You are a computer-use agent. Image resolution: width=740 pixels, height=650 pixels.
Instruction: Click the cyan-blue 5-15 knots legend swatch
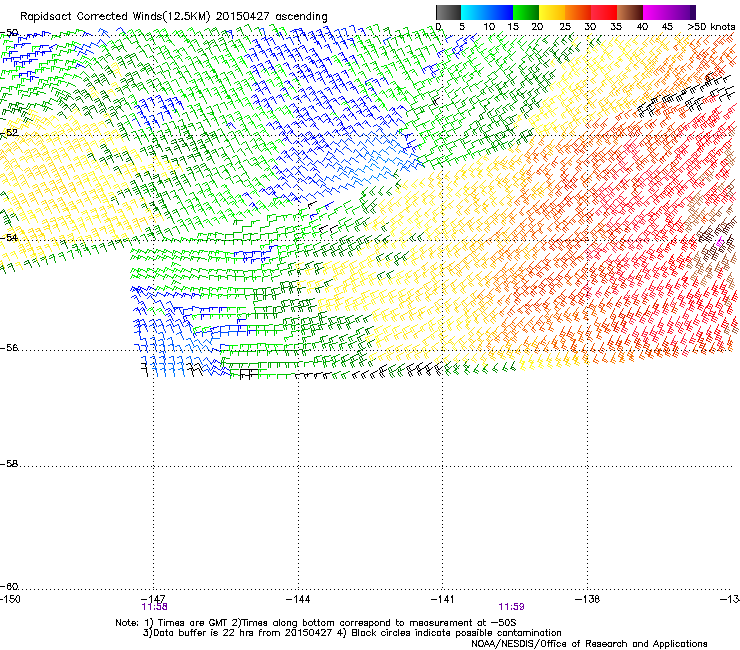tap(487, 12)
